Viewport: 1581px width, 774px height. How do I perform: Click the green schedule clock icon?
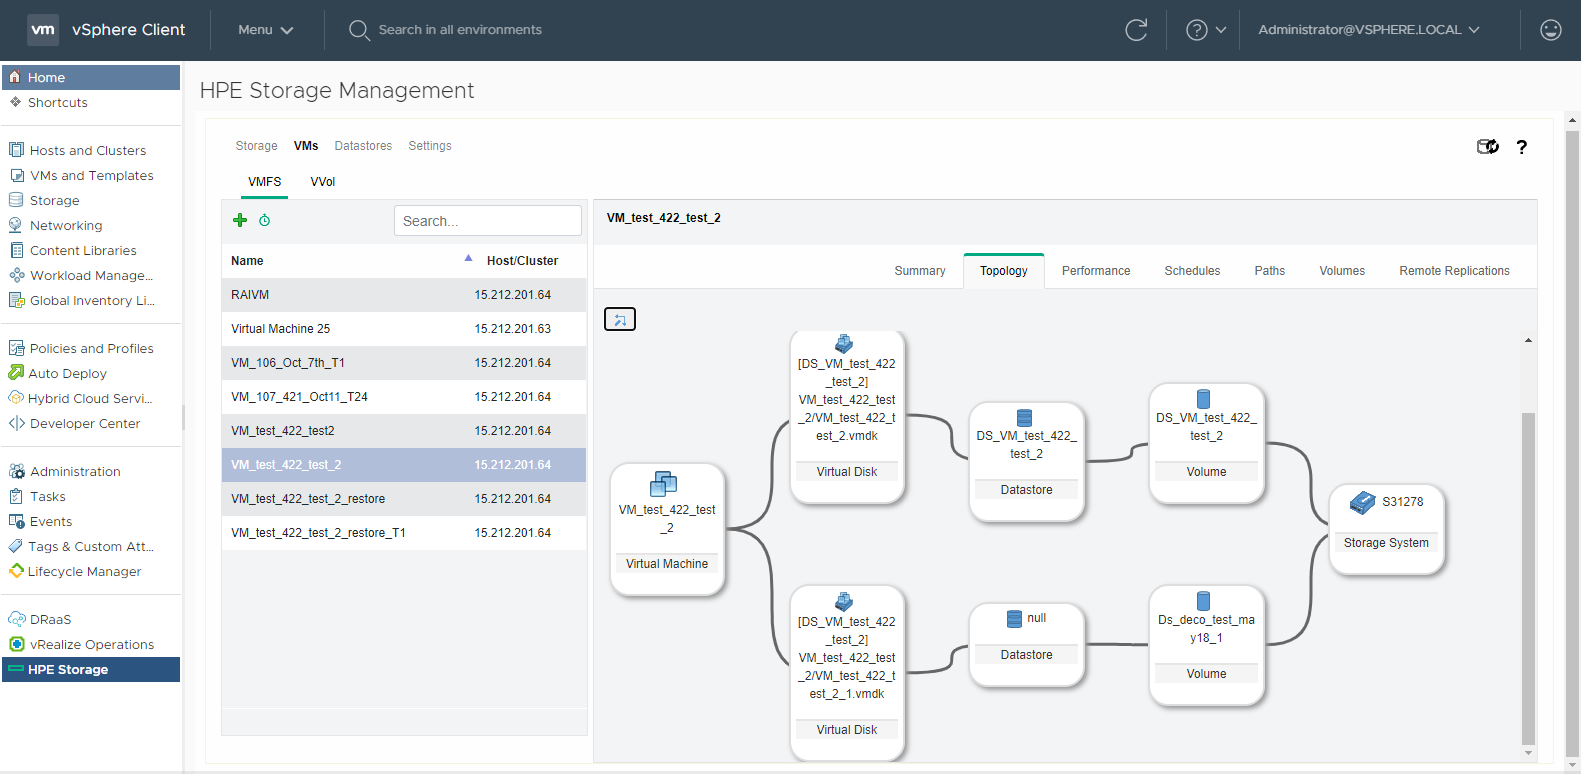click(x=265, y=220)
